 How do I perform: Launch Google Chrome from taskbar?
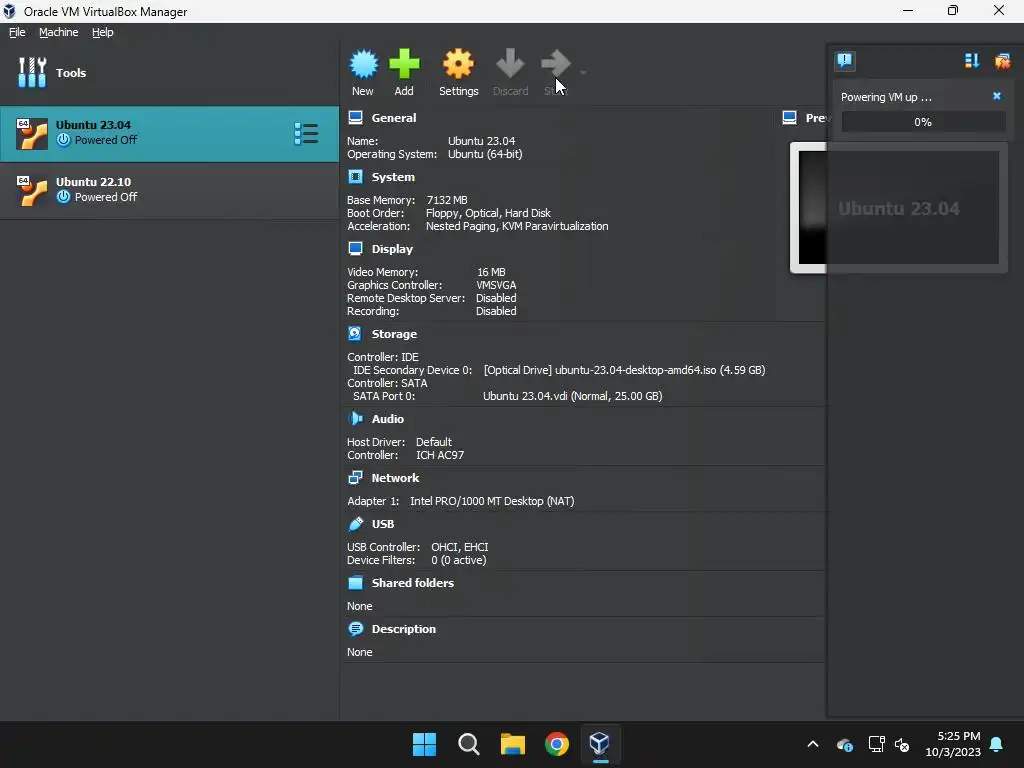(x=556, y=744)
